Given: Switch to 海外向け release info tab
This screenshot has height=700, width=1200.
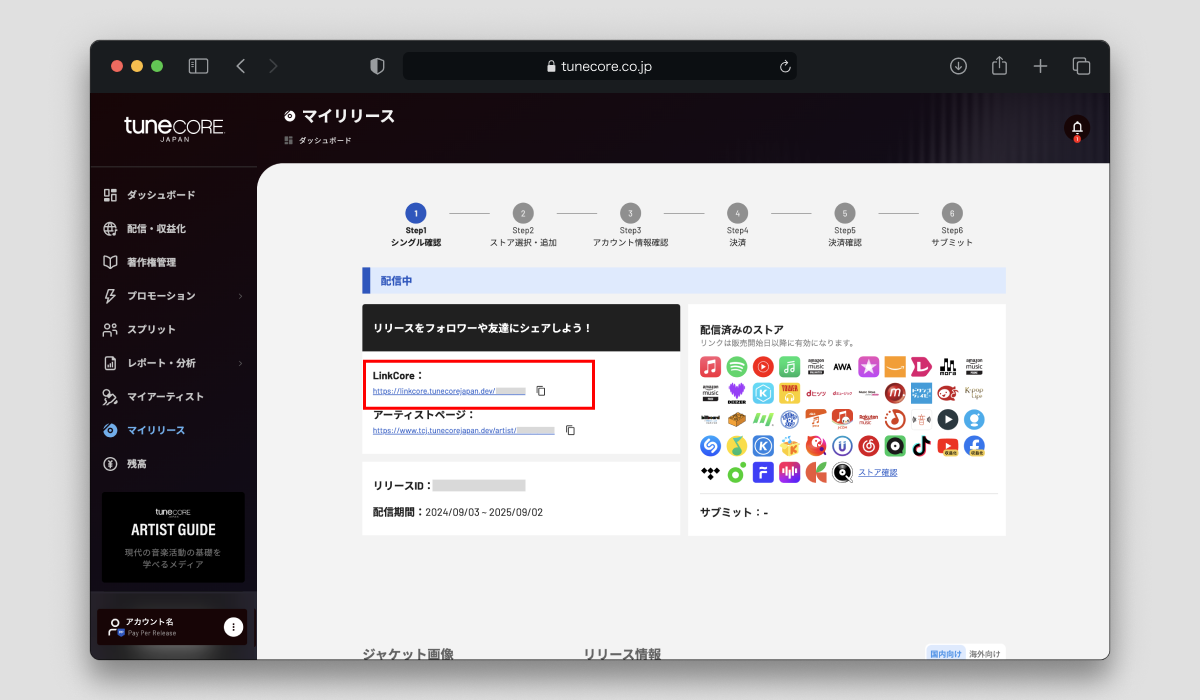Looking at the screenshot, I should click(983, 654).
